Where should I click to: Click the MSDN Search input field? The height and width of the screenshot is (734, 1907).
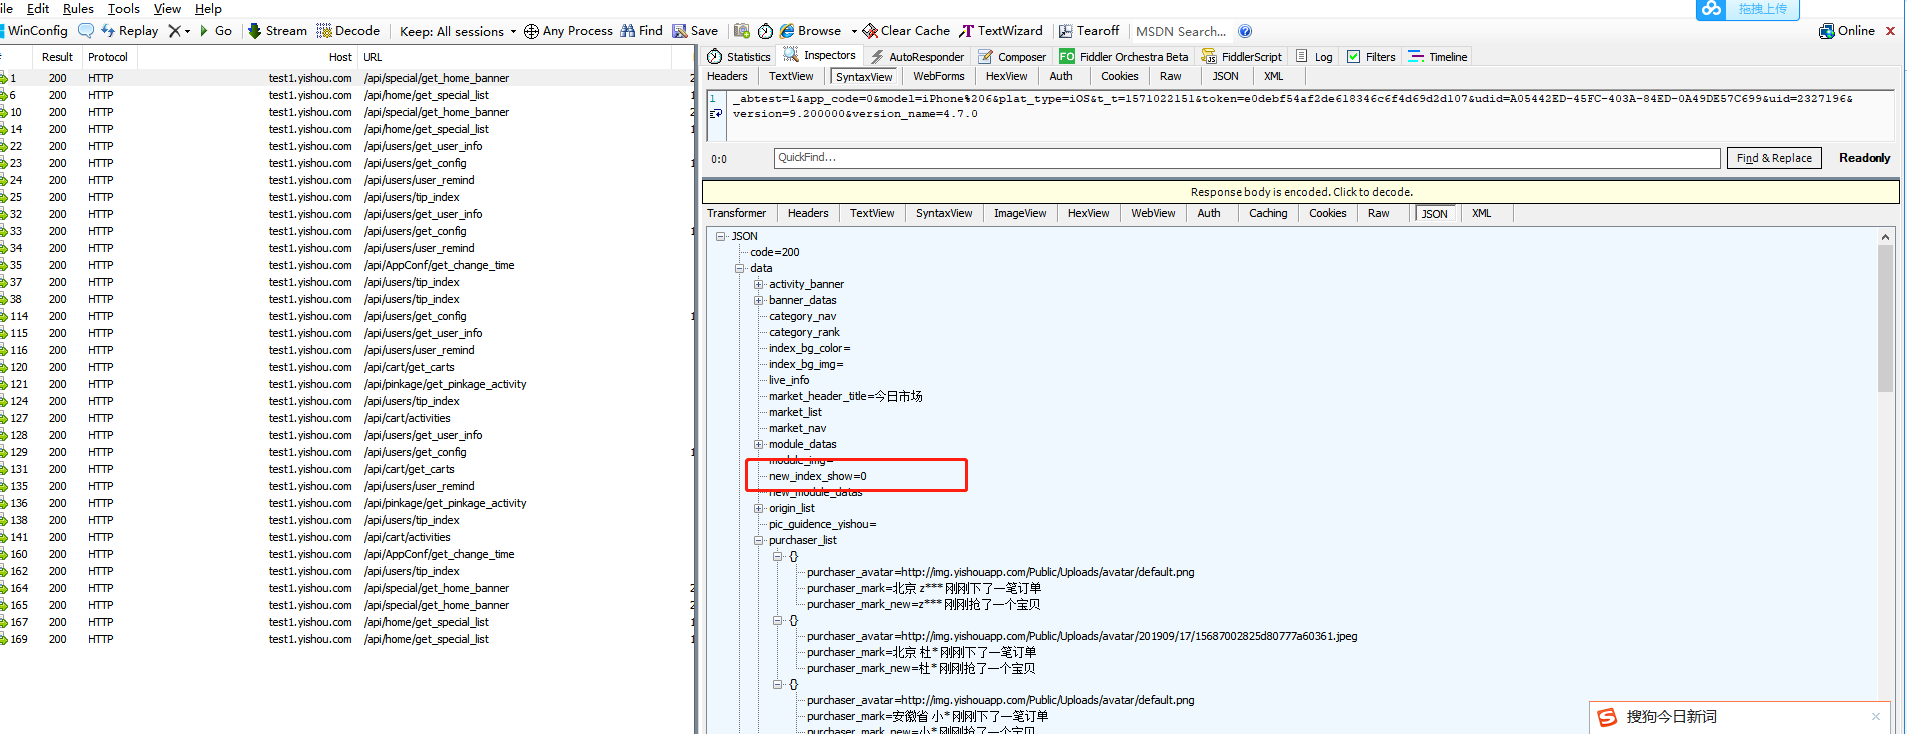coord(1182,31)
